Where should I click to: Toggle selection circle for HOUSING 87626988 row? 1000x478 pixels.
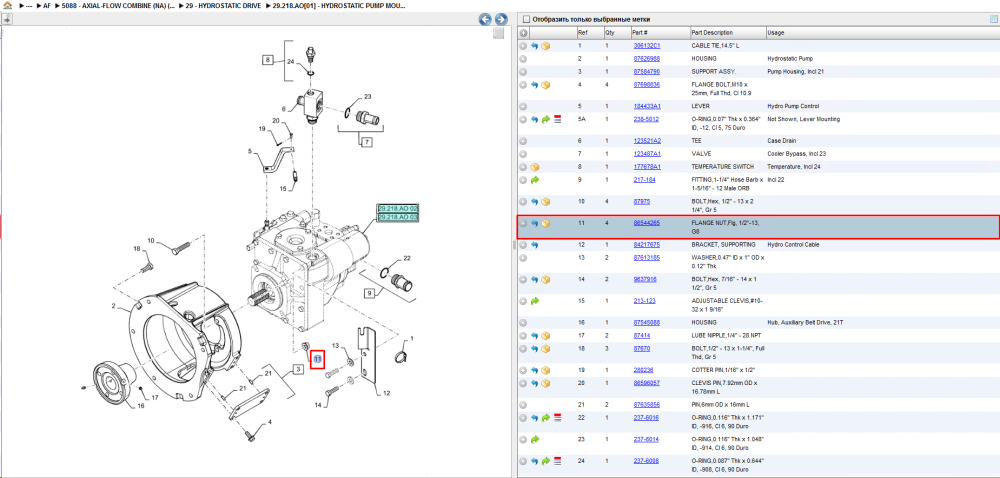pyautogui.click(x=523, y=59)
